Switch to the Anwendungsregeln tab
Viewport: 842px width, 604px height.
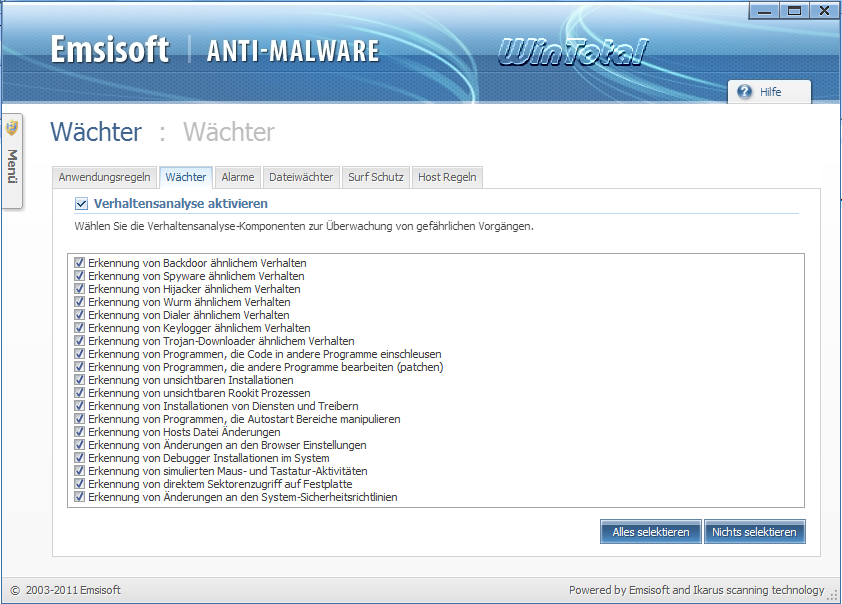click(x=105, y=177)
